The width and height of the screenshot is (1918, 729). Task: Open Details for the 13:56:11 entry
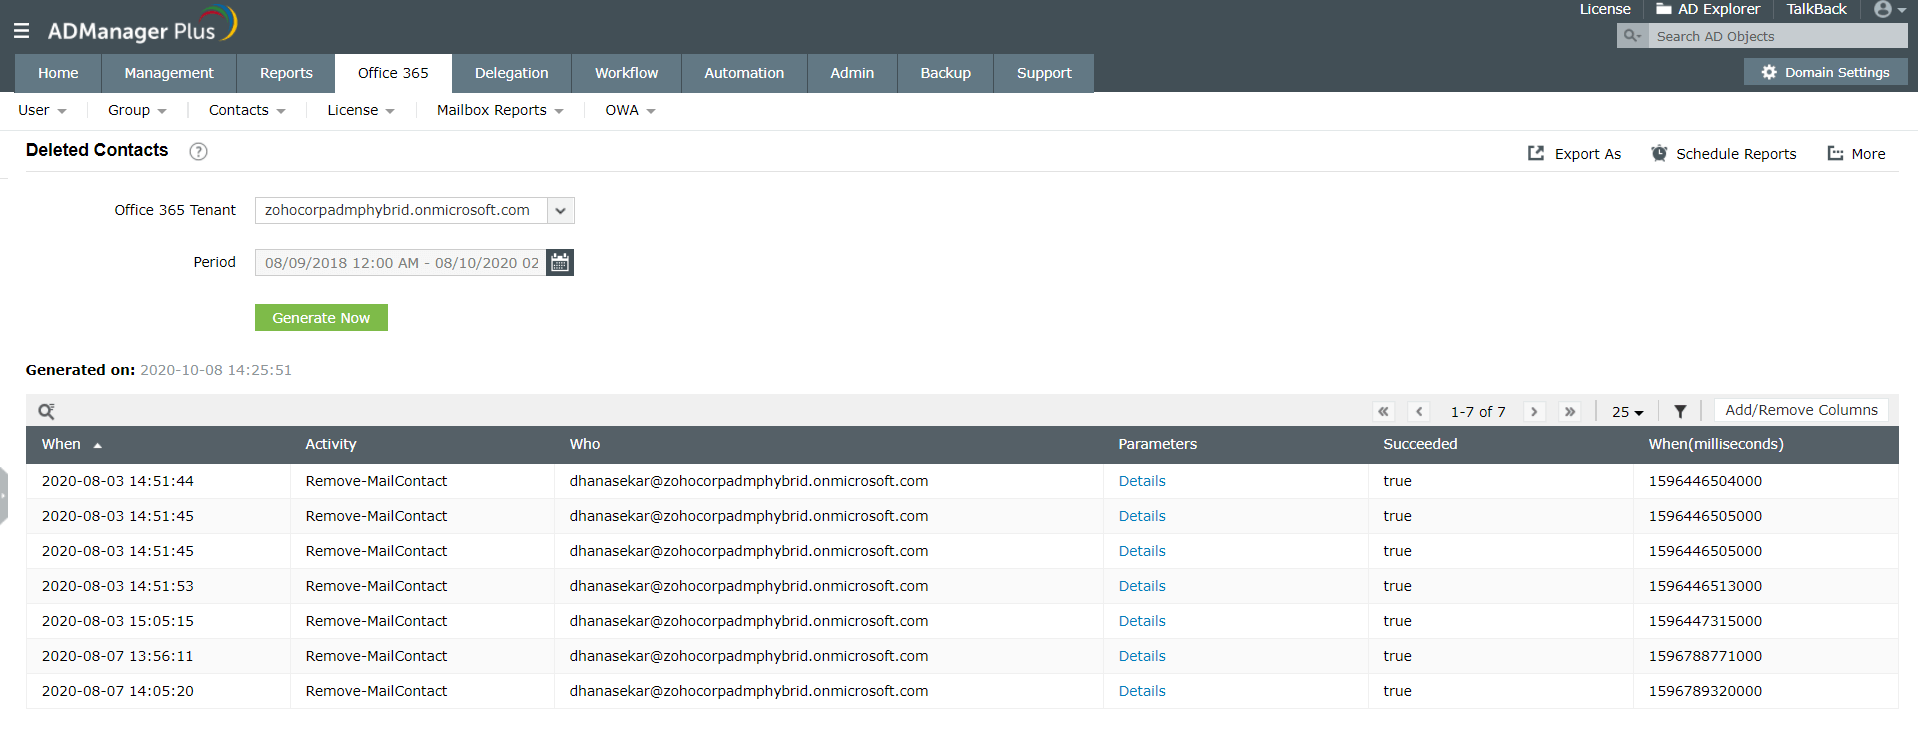click(1142, 656)
